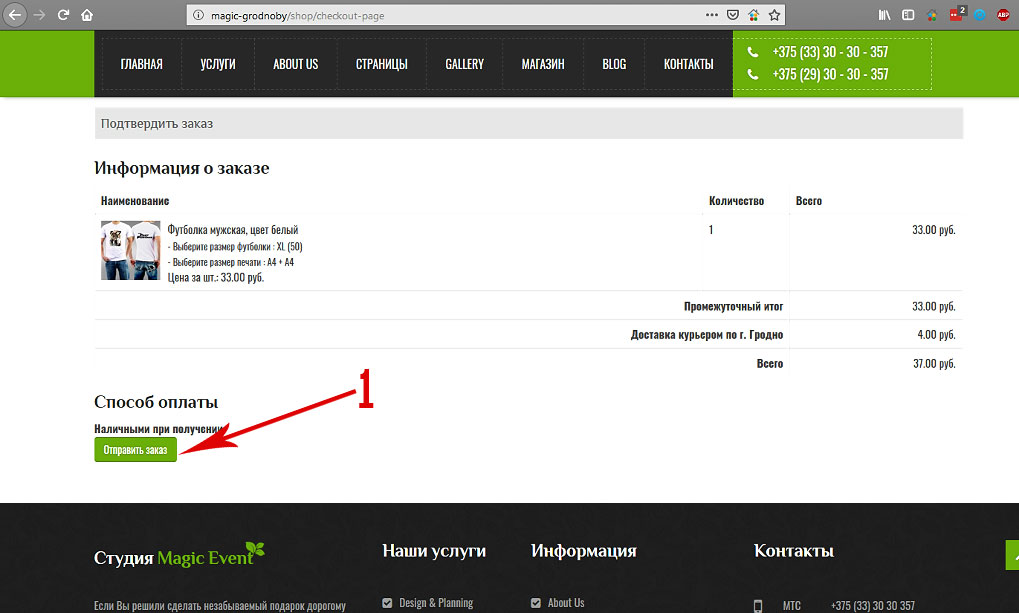Open the ГЛАВНАЯ menu item
The image size is (1019, 613).
point(141,64)
